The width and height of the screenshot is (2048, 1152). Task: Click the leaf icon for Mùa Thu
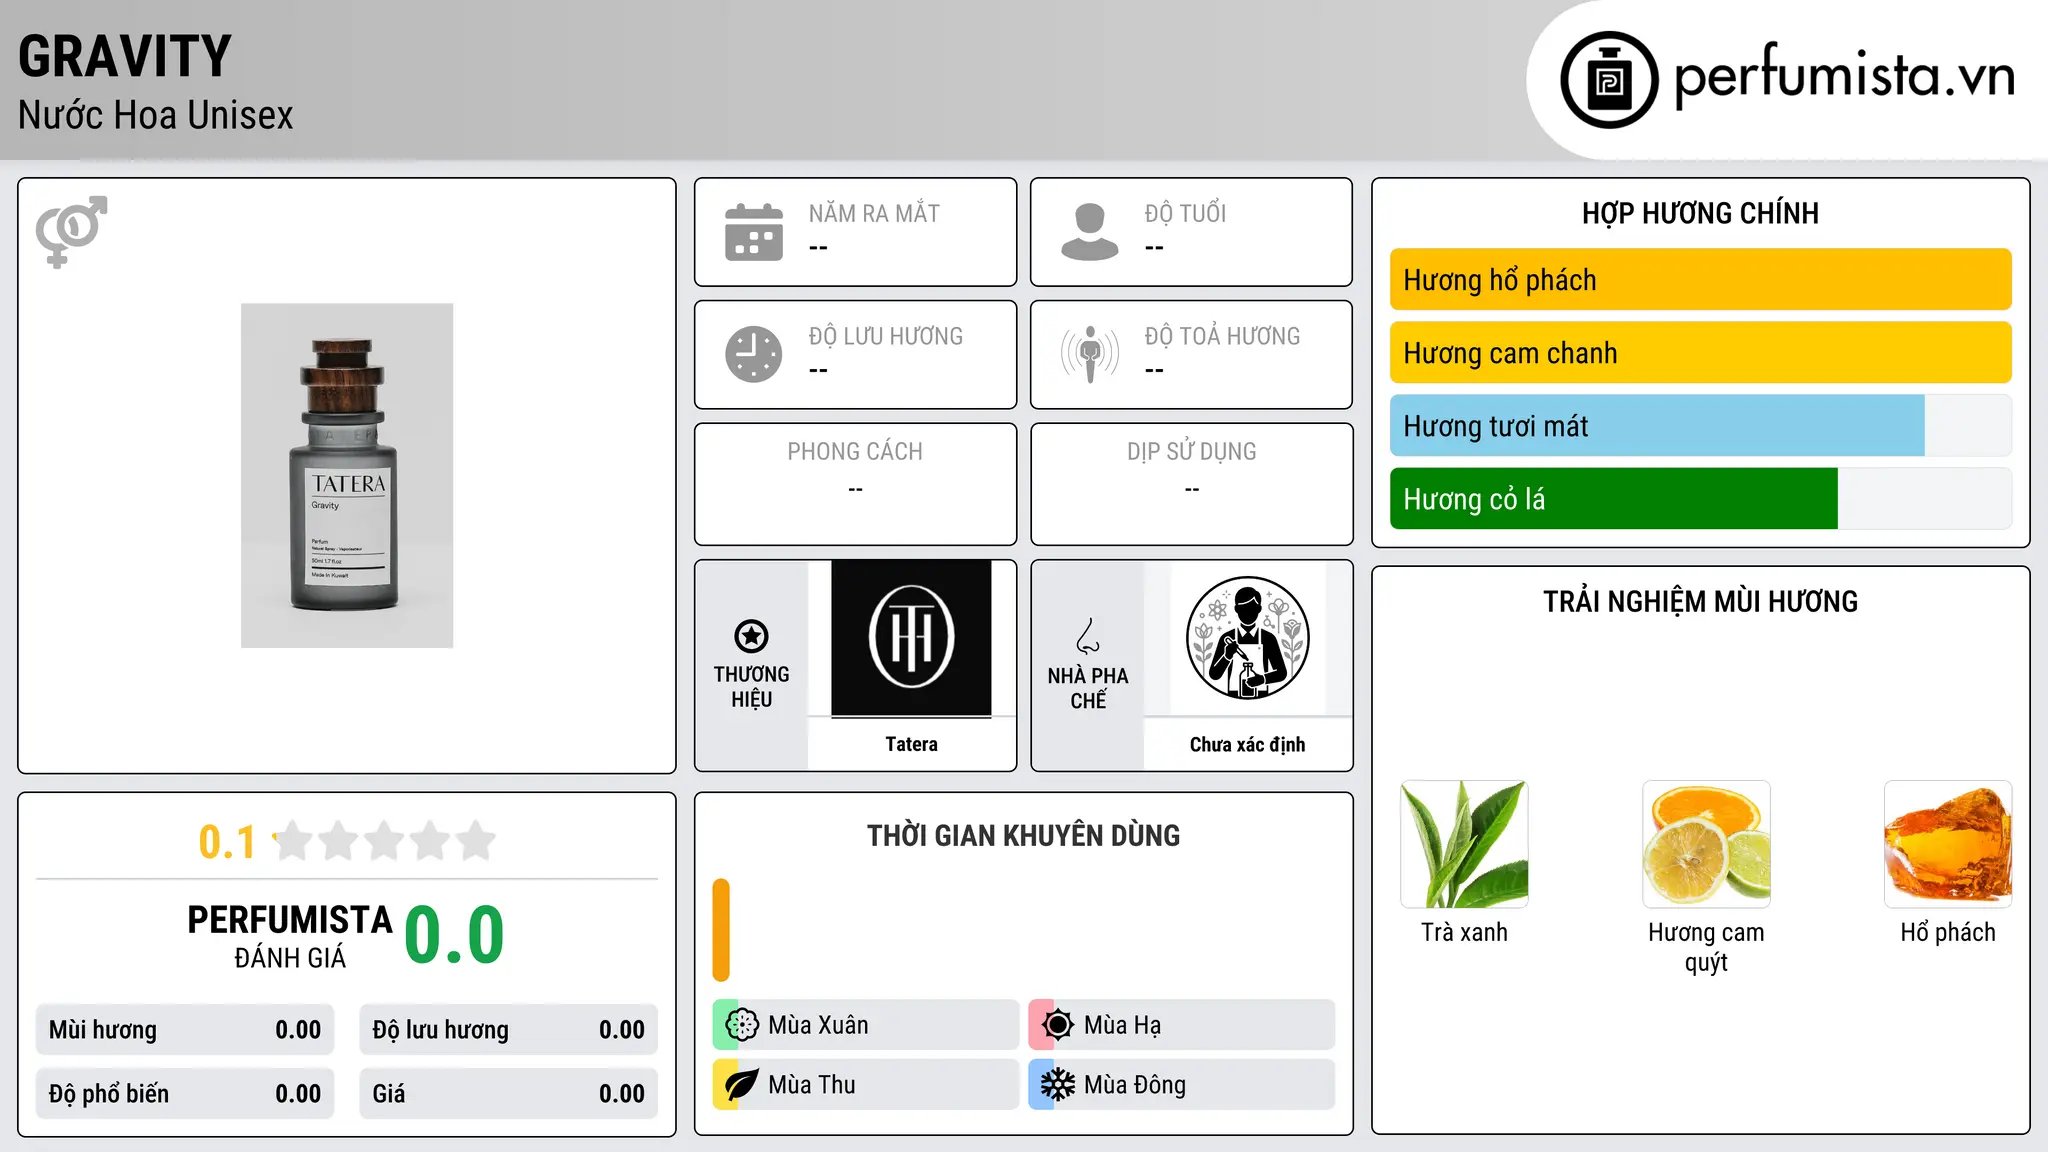(x=741, y=1085)
